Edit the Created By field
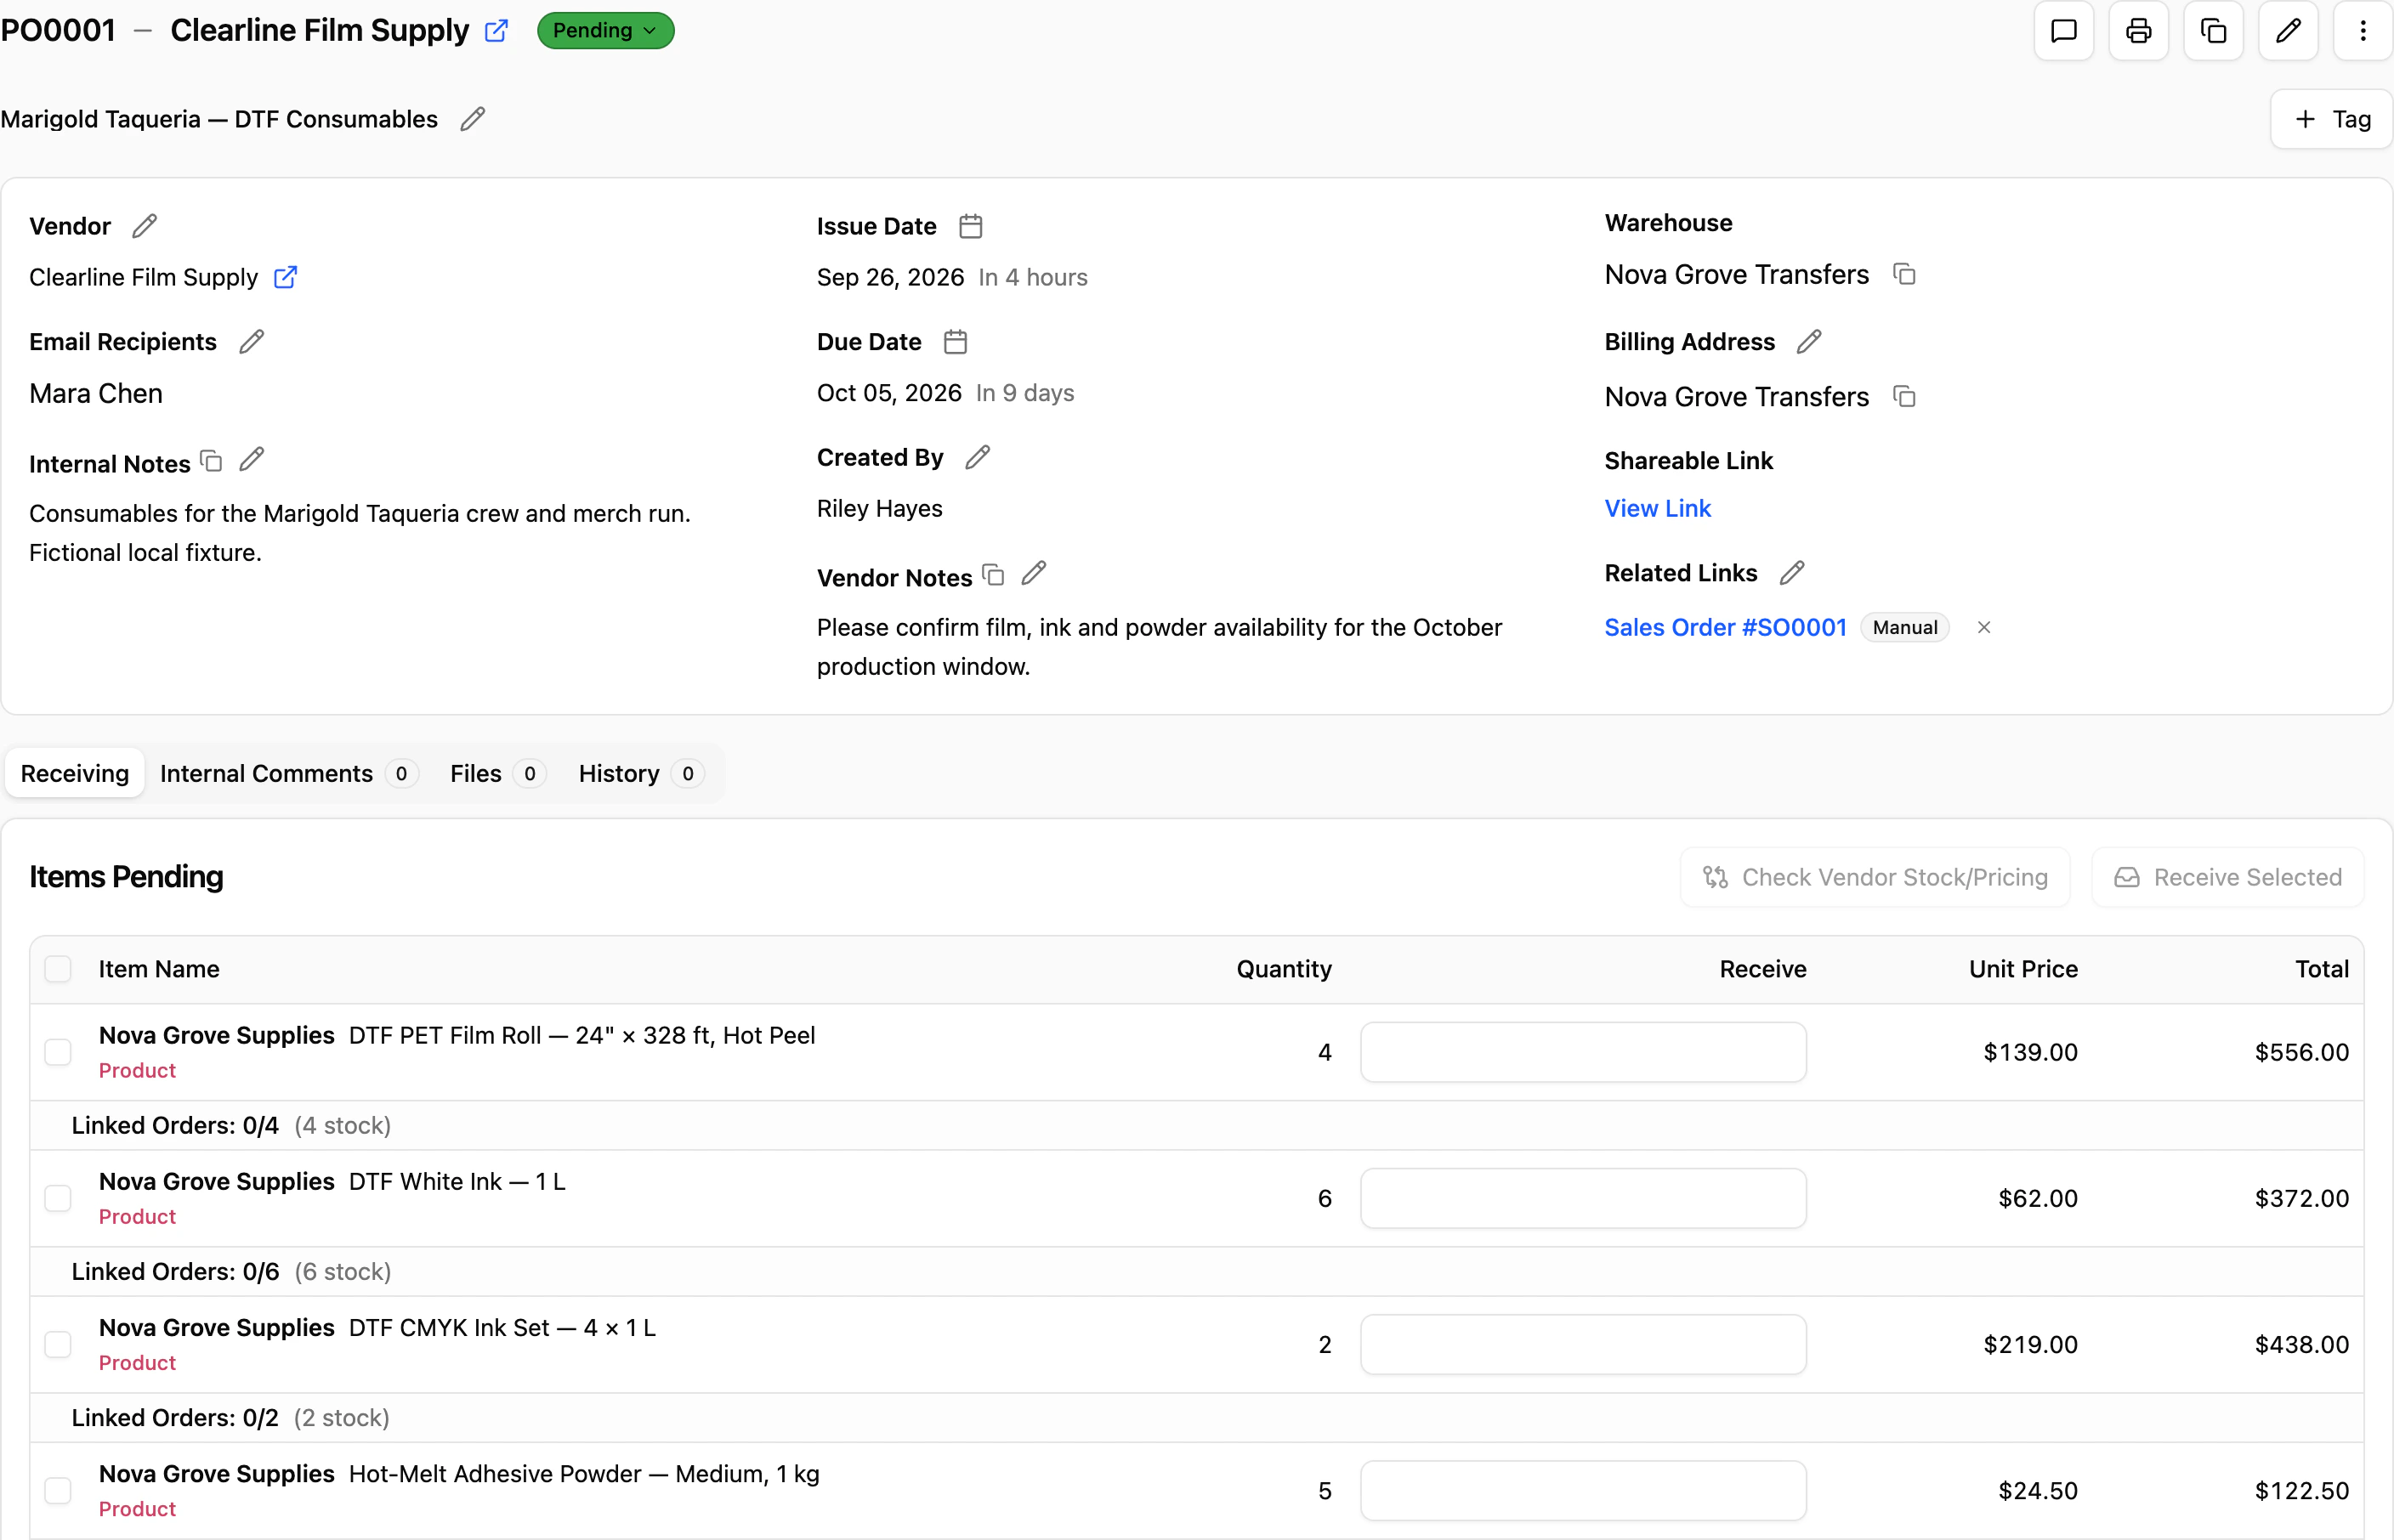The width and height of the screenshot is (2394, 1540). (x=978, y=457)
